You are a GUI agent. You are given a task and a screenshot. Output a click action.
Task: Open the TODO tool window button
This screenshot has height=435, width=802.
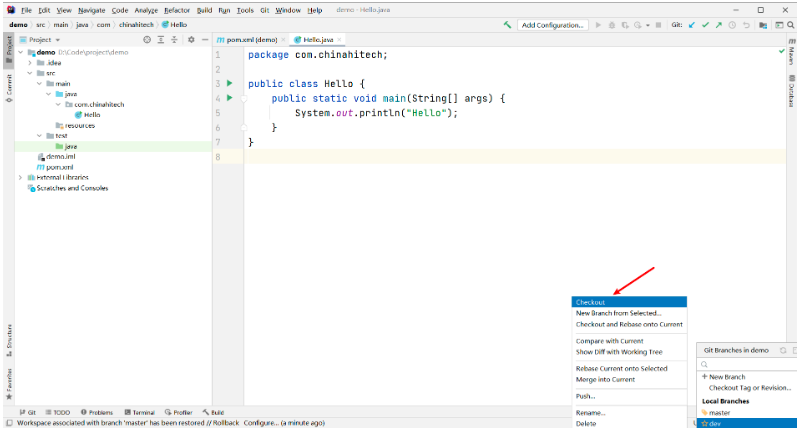tap(58, 412)
